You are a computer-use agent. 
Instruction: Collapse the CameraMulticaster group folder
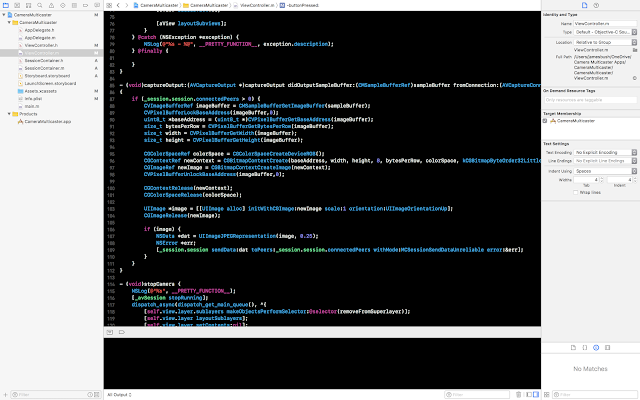9,22
